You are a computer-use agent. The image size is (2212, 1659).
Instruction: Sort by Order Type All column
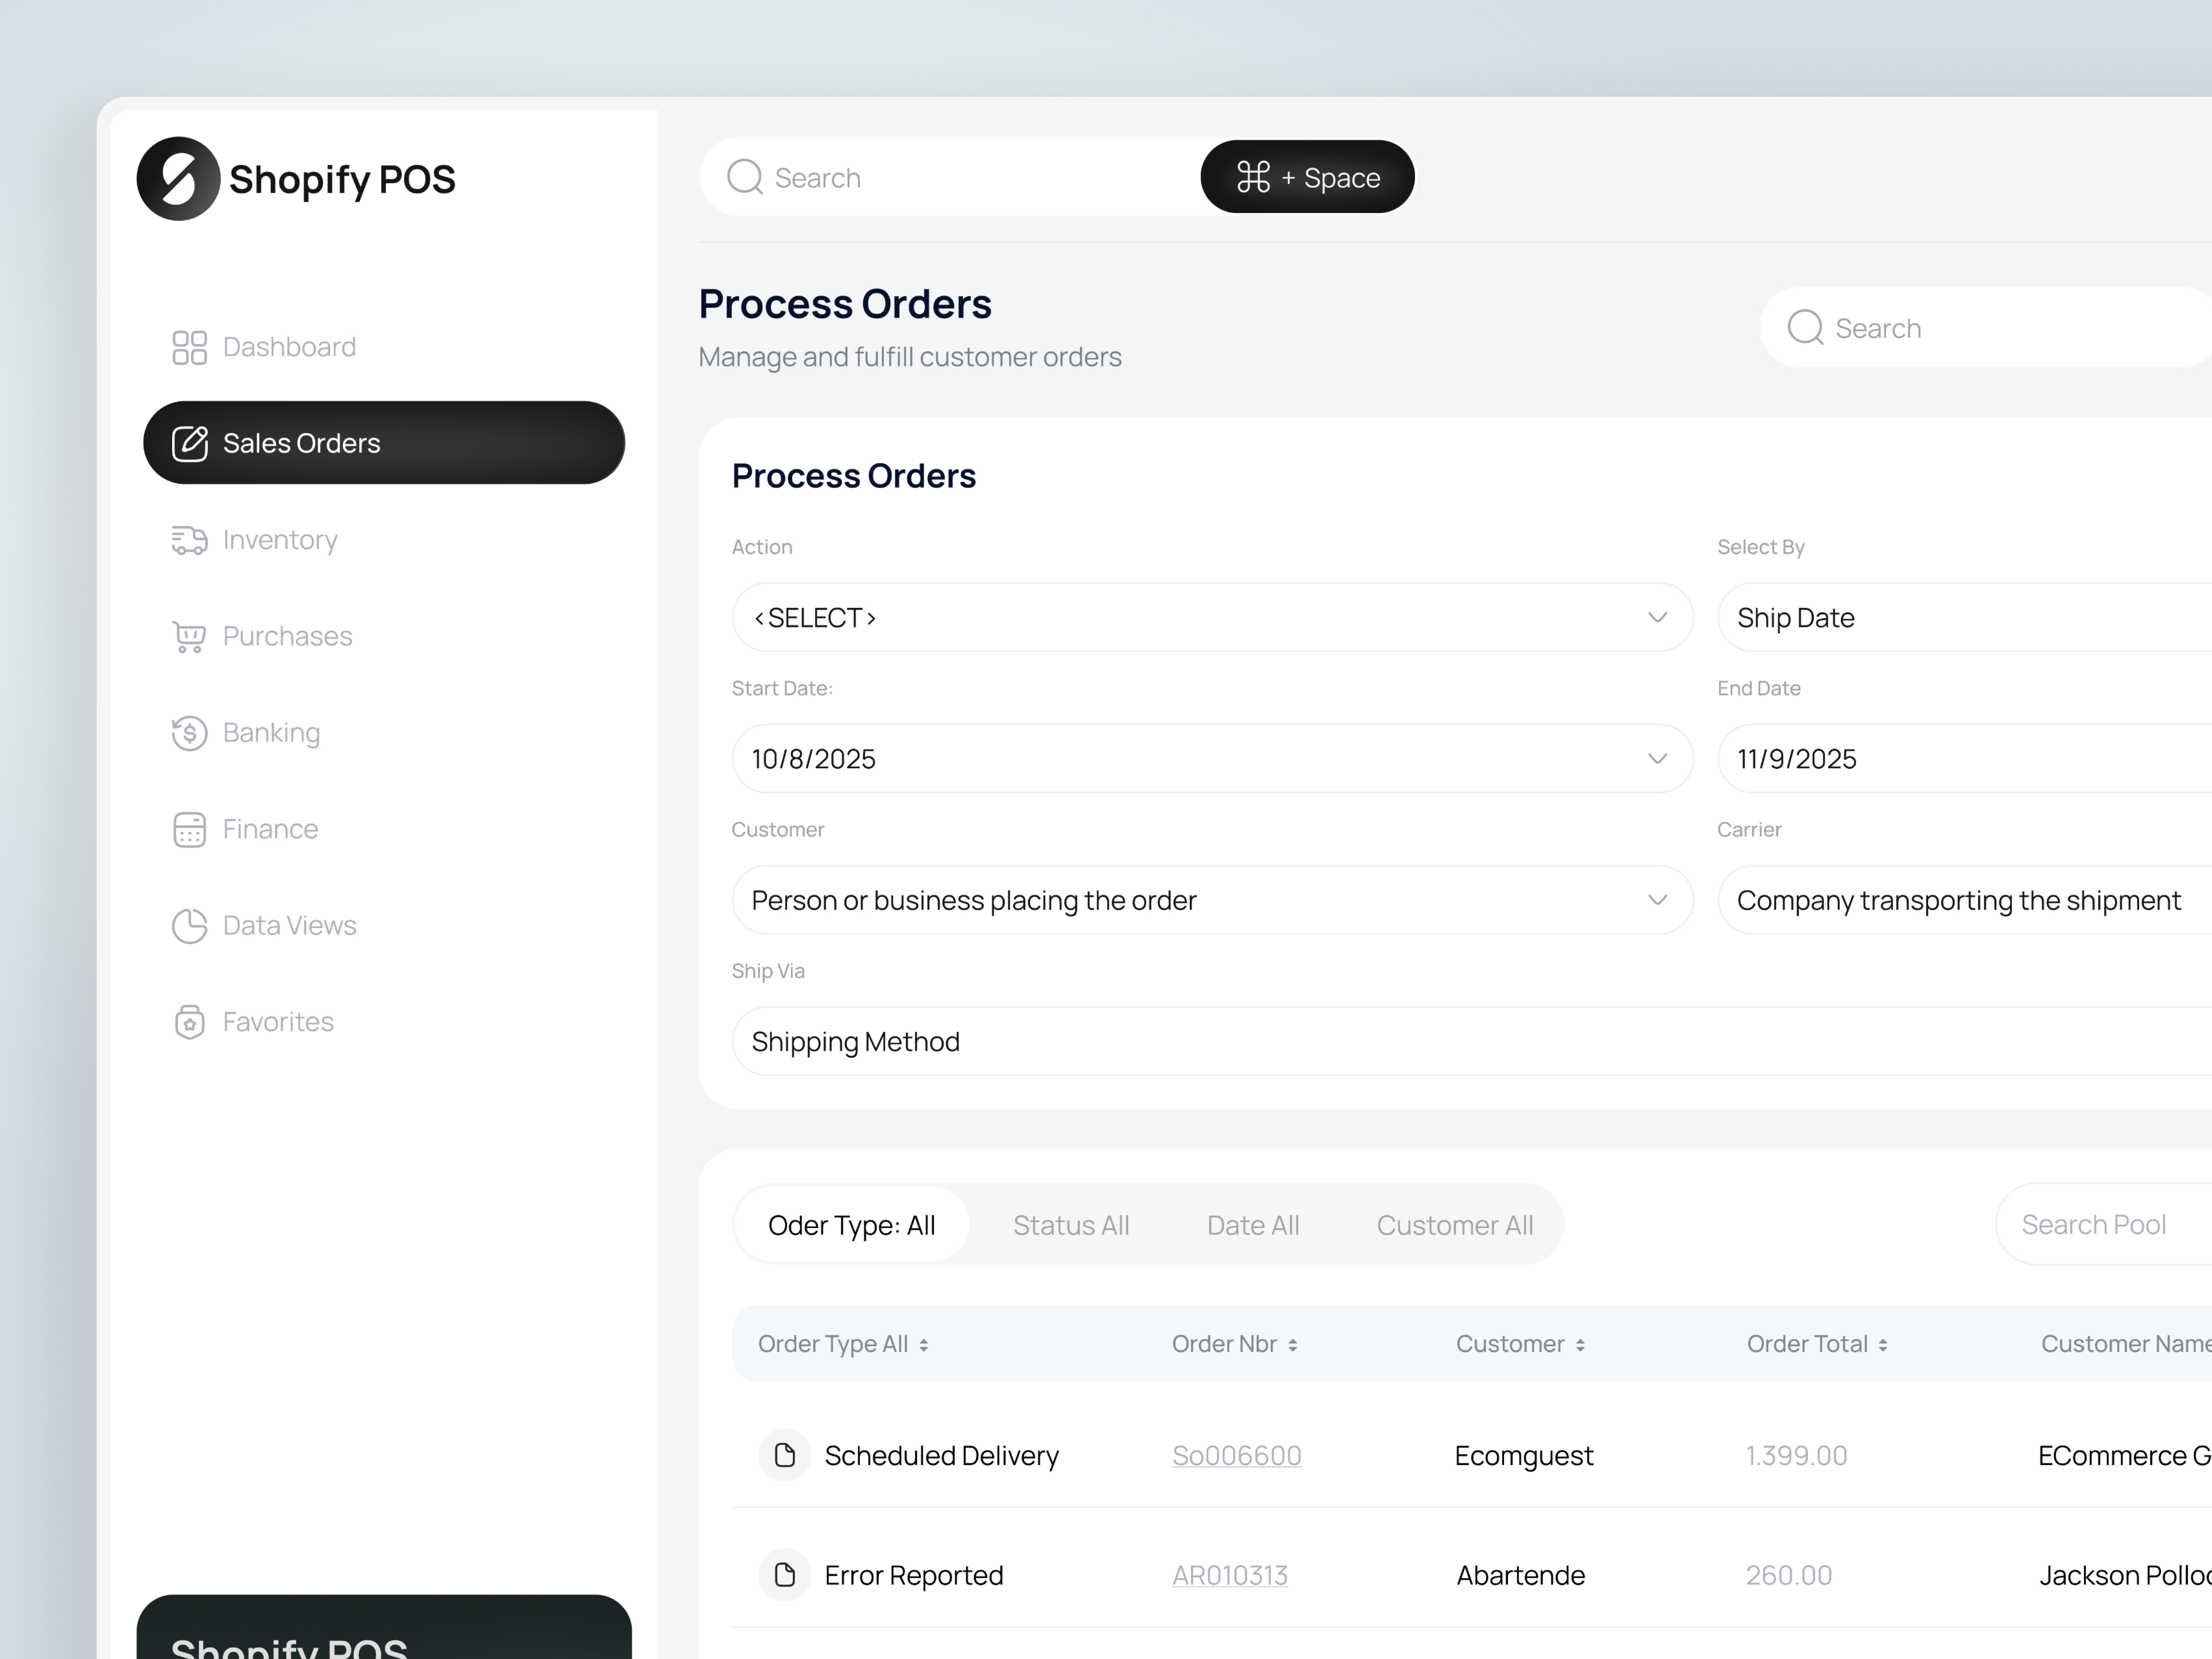tap(923, 1345)
